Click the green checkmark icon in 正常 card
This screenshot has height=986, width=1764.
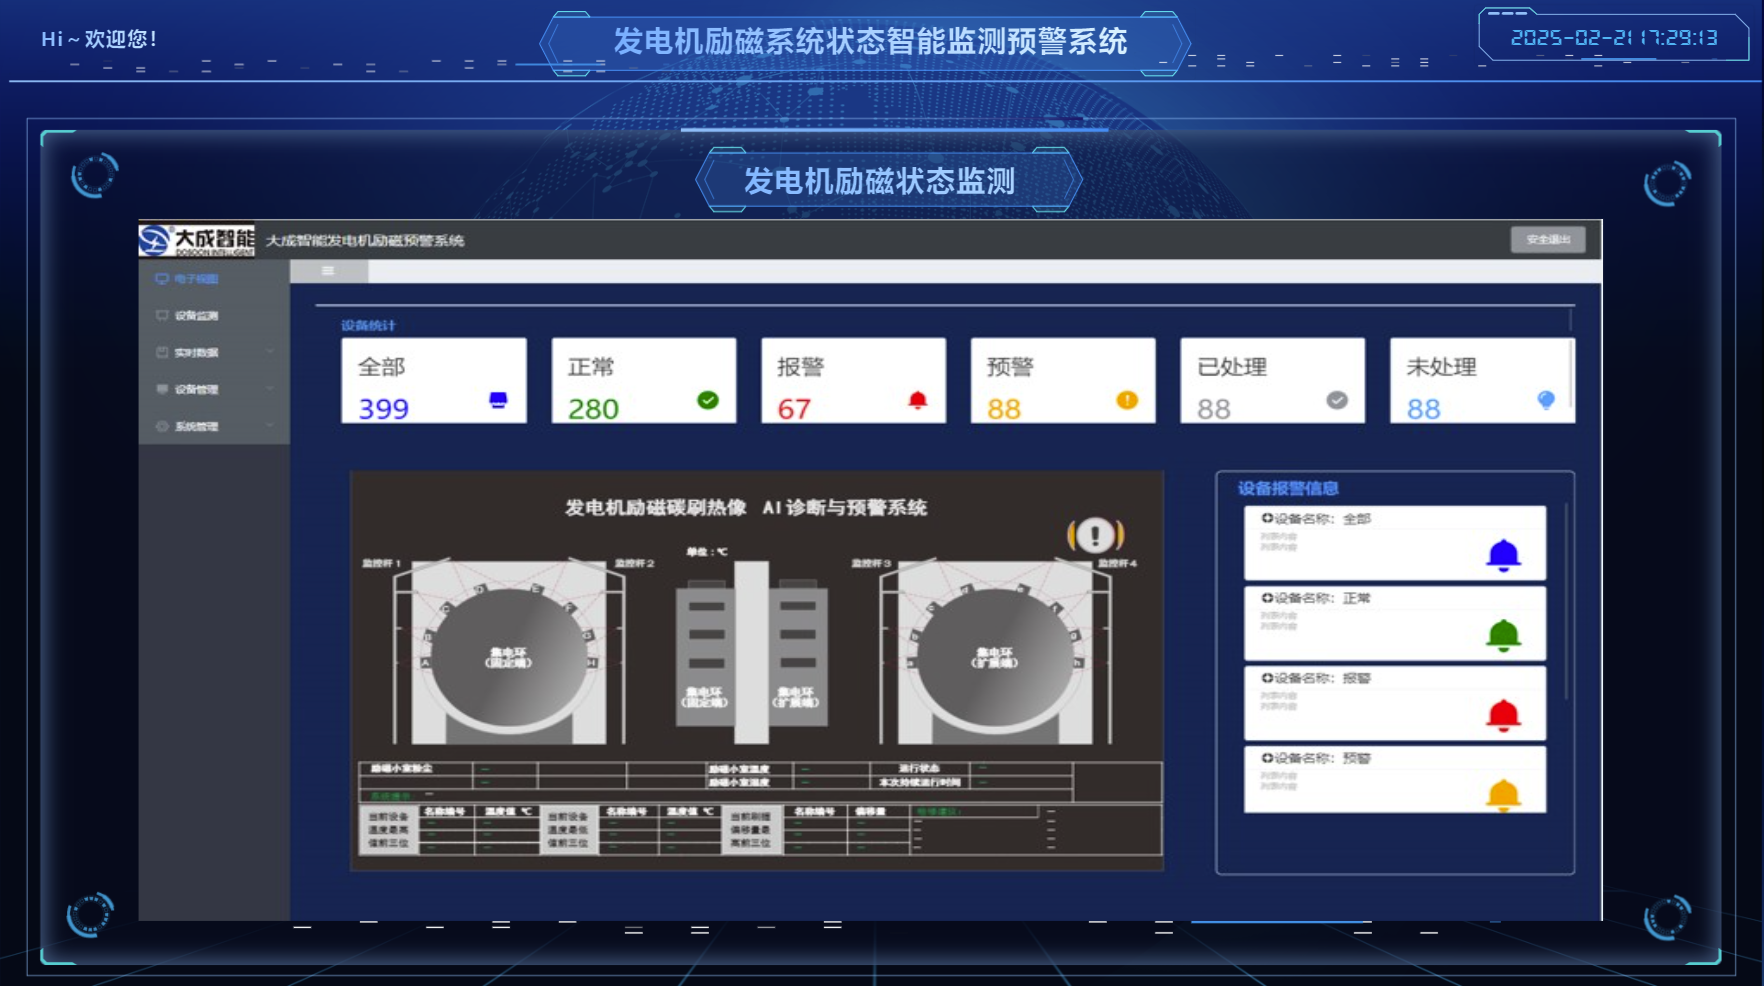click(x=707, y=401)
